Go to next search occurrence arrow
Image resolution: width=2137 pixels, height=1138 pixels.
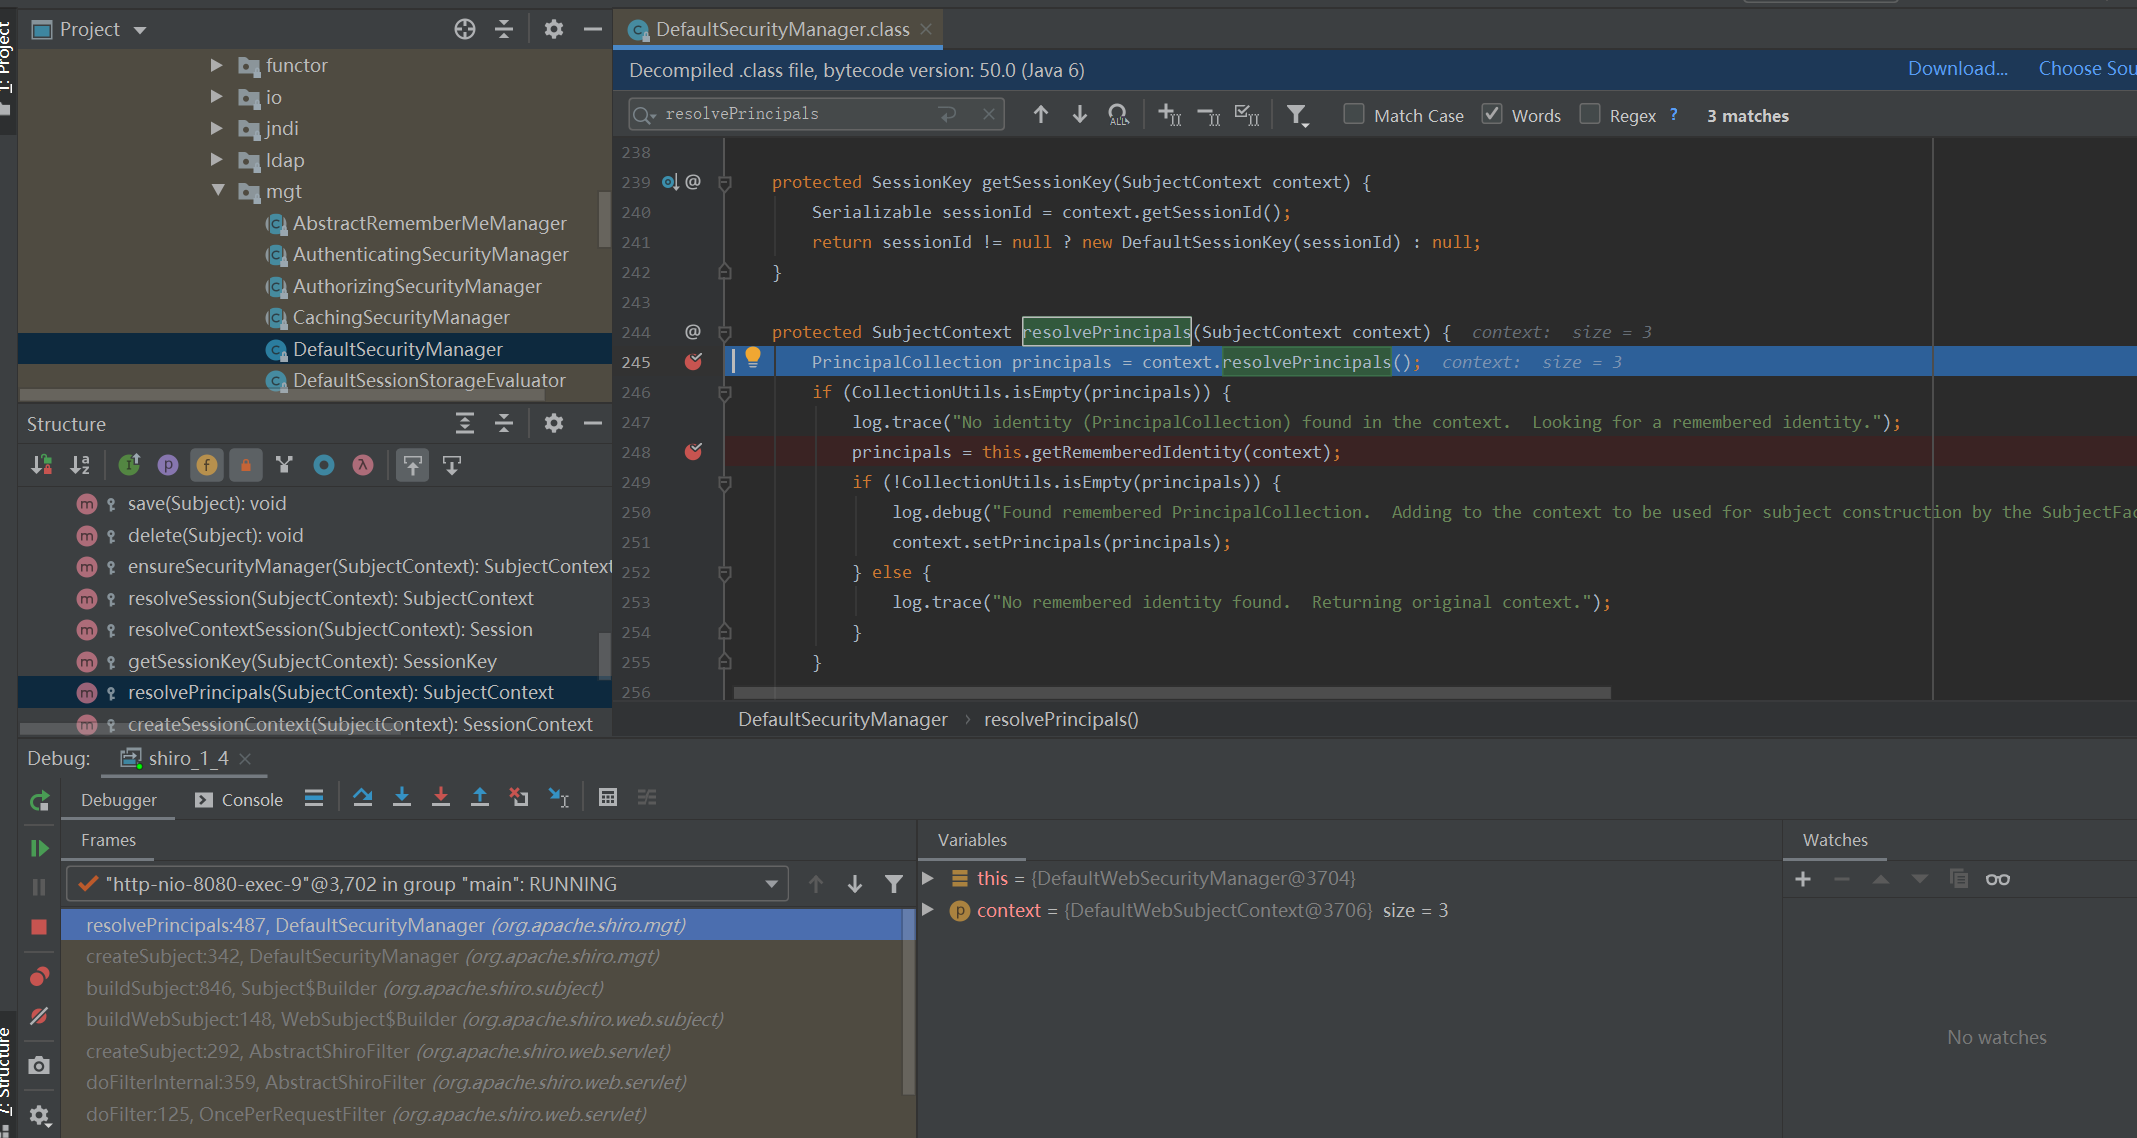coord(1080,115)
